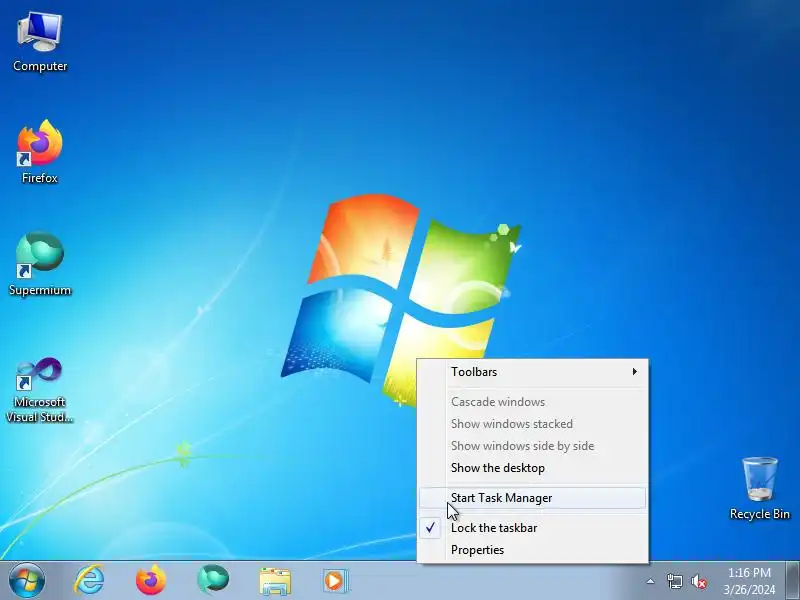The height and width of the screenshot is (600, 800).
Task: Launch Internet Explorer from the taskbar
Action: click(x=89, y=581)
